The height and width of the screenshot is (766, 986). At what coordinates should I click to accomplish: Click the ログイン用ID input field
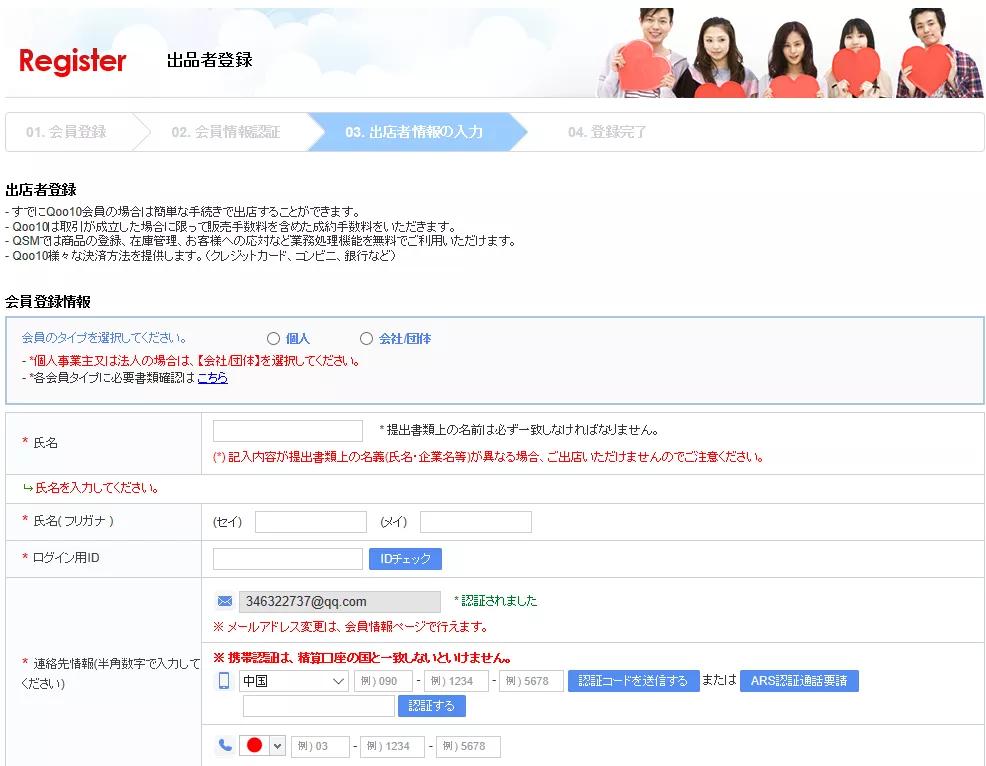click(x=288, y=559)
